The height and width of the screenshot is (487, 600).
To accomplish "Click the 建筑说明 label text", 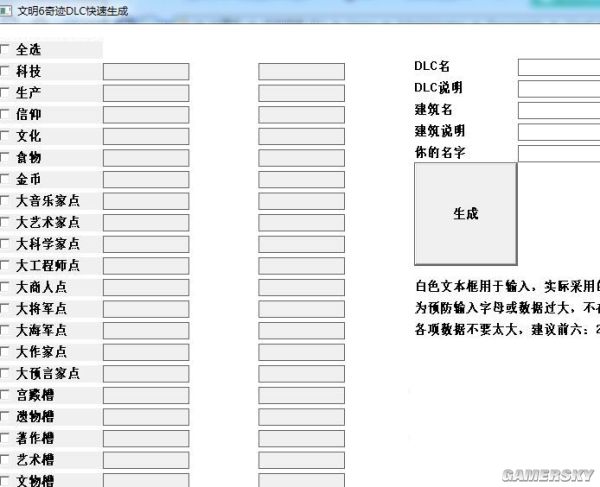I will click(x=440, y=131).
